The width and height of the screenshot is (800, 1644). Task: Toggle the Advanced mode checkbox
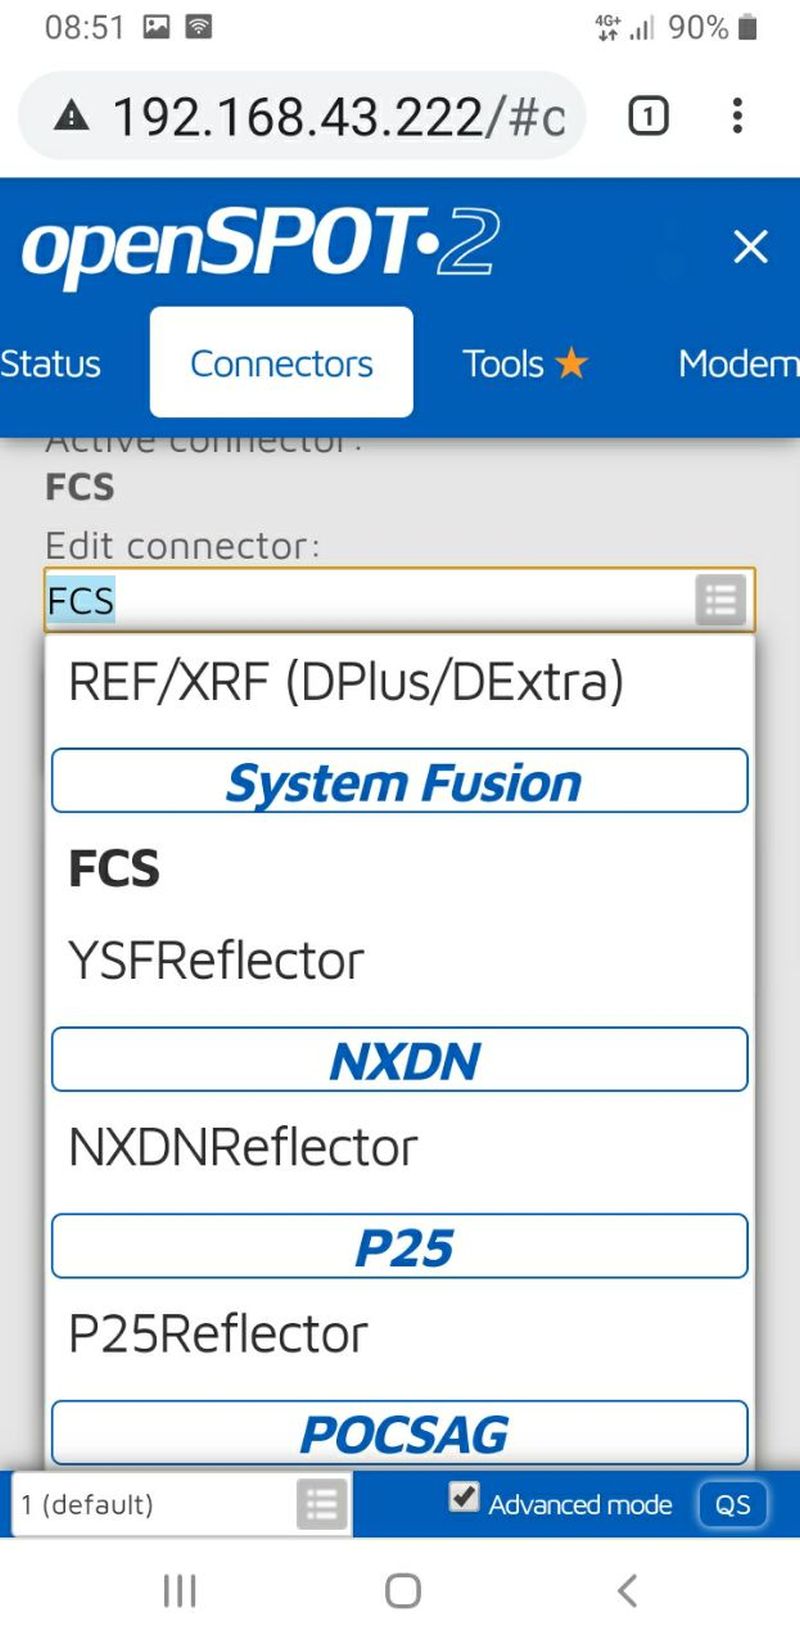463,1497
